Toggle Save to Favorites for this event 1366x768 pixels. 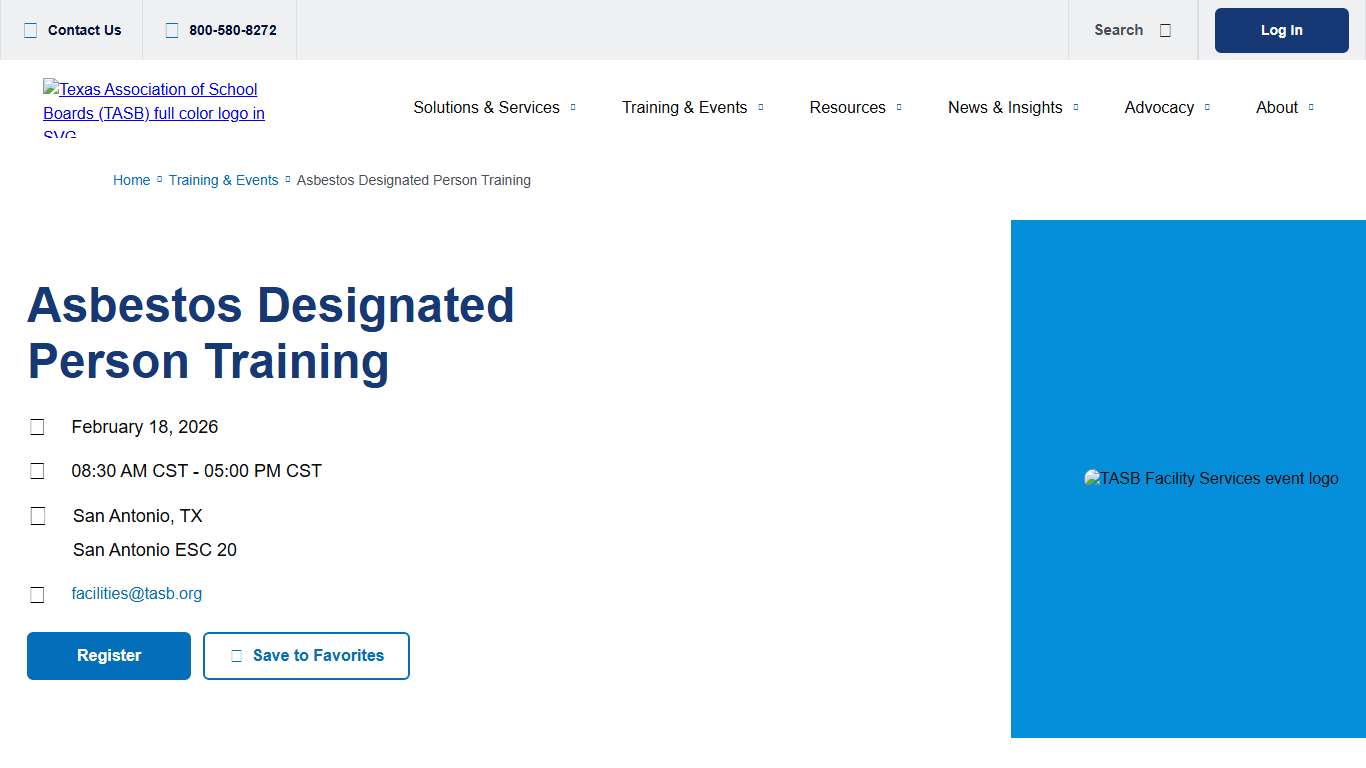click(x=306, y=656)
